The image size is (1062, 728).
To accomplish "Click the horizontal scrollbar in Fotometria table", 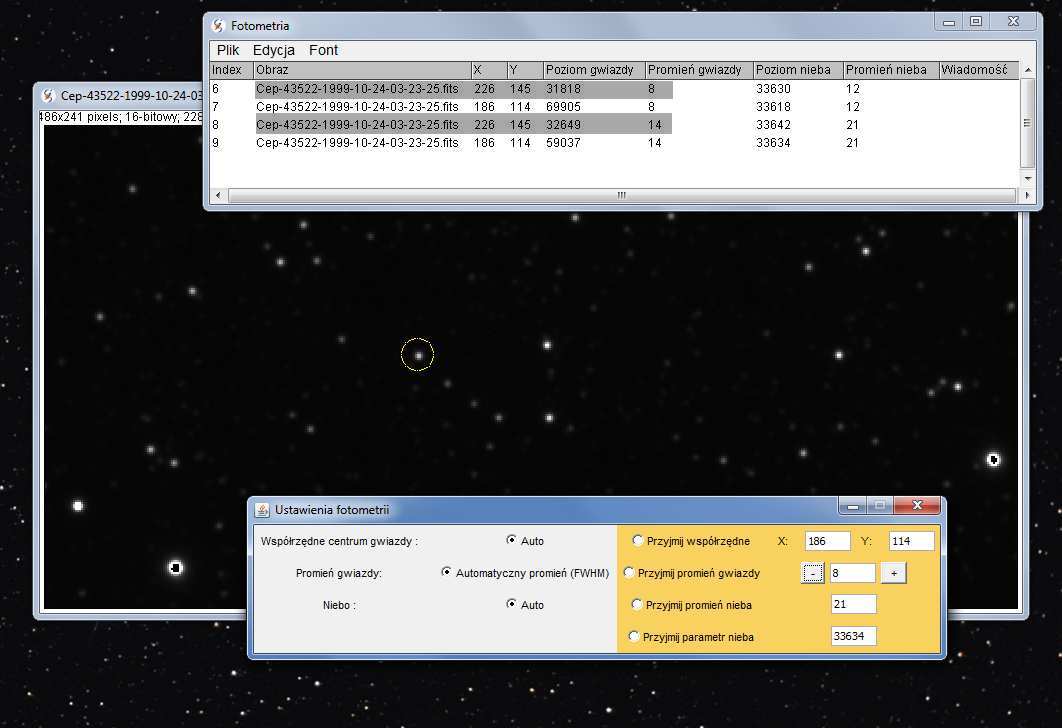I will click(620, 195).
